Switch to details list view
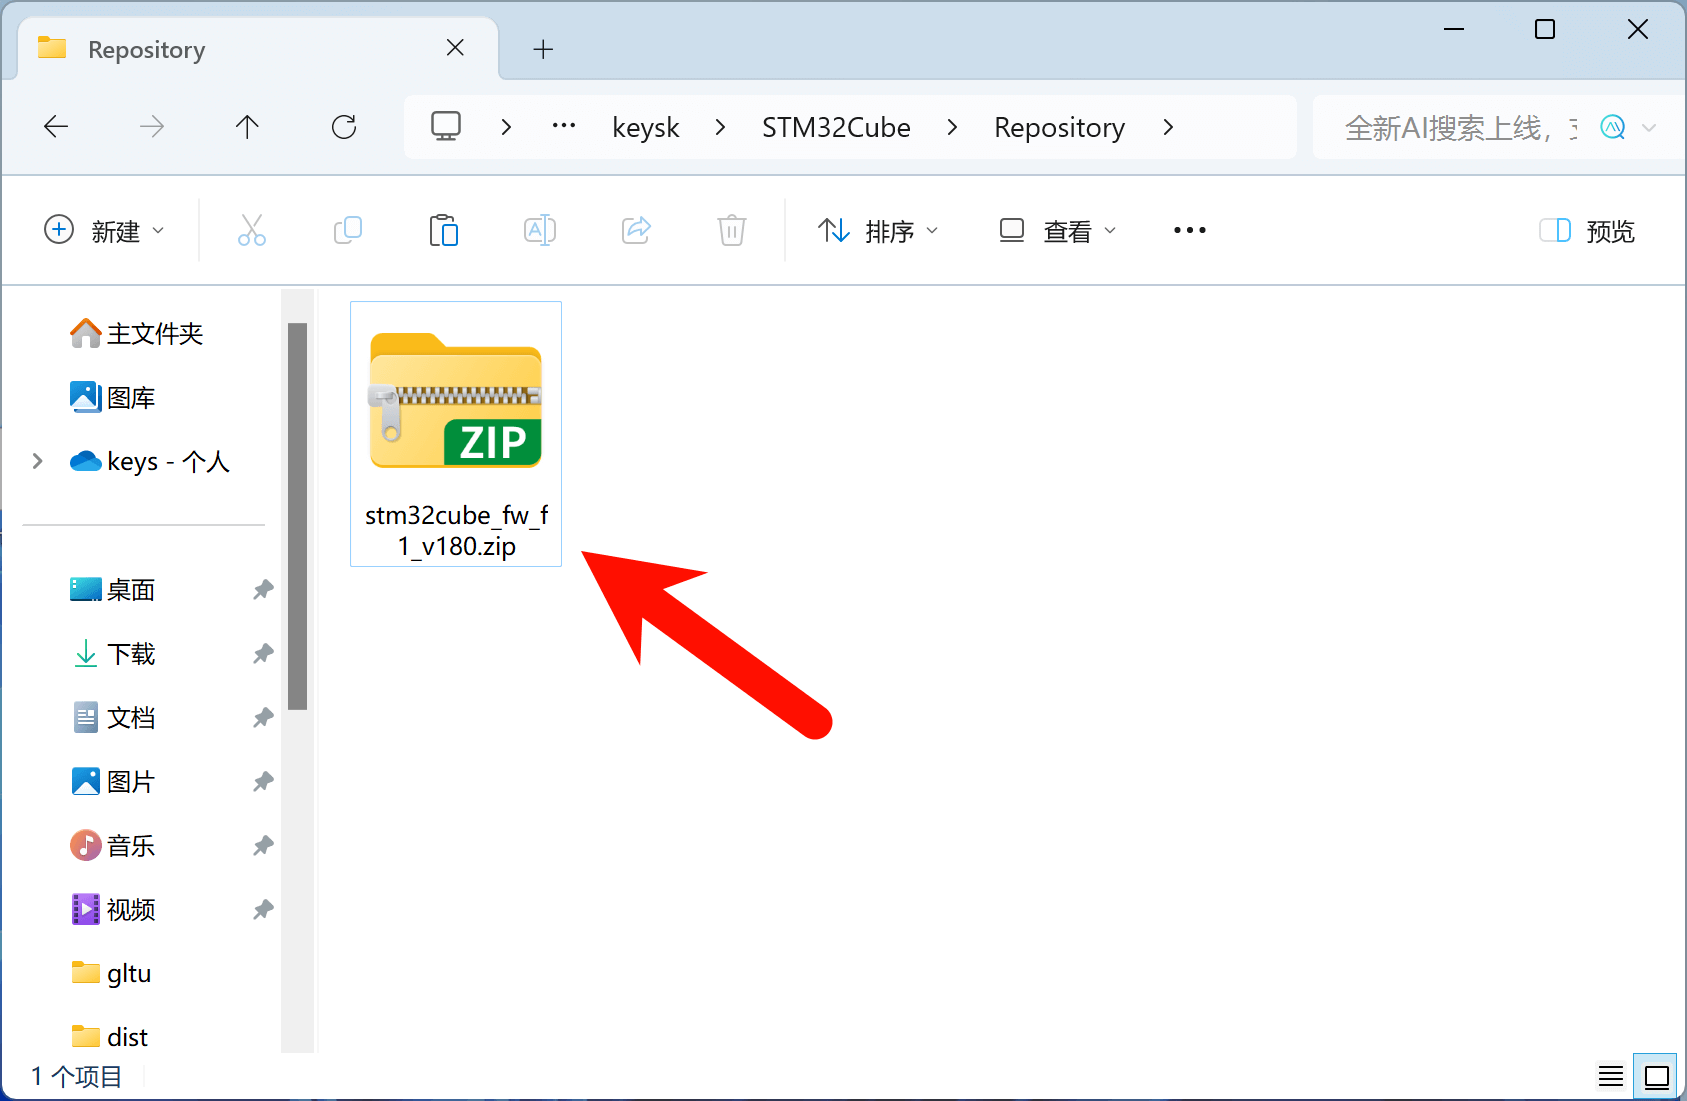 click(1610, 1077)
